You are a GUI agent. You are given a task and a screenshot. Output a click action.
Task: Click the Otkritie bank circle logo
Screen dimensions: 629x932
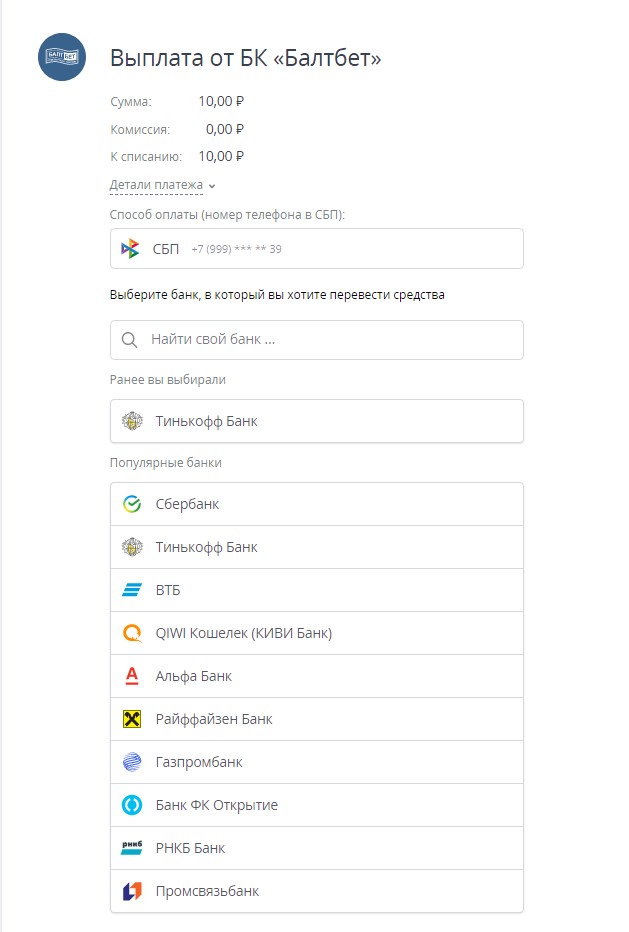[132, 805]
